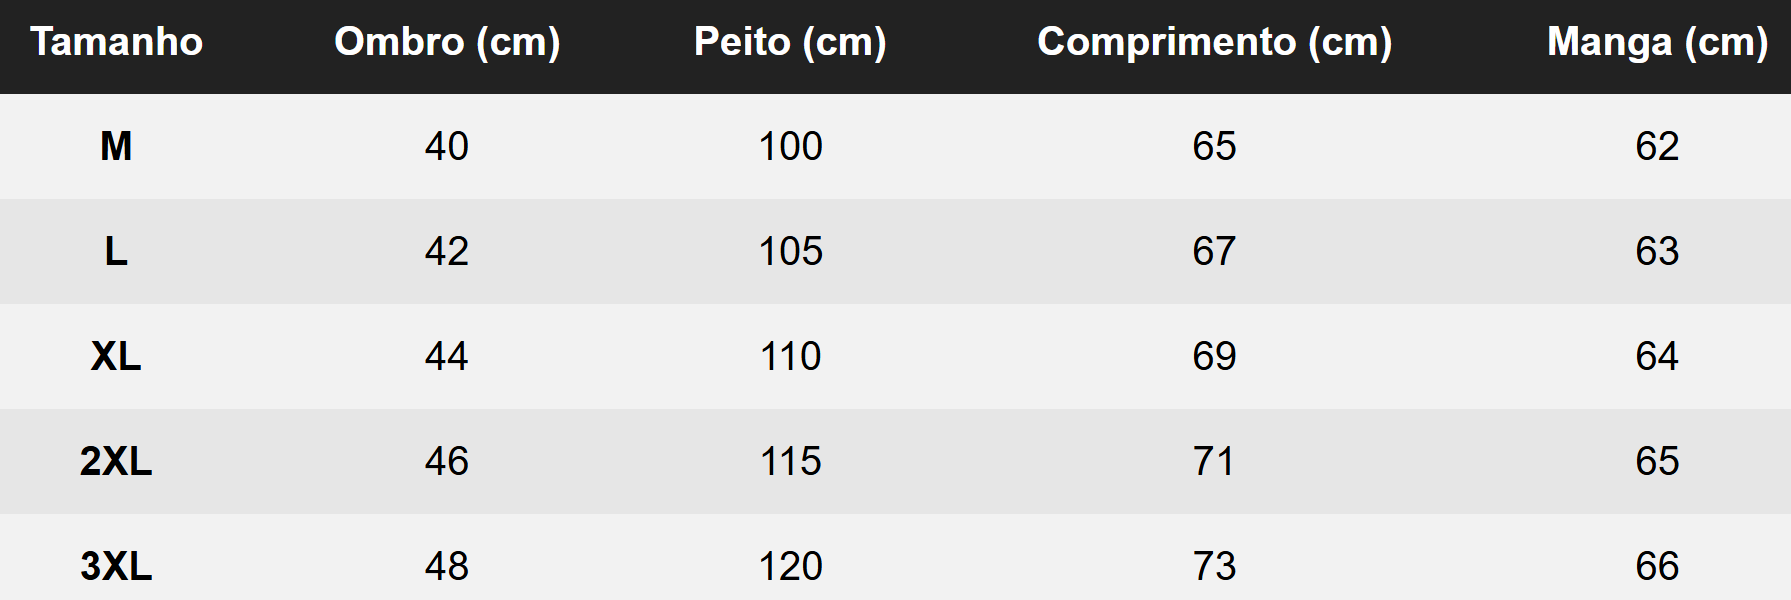Select the XL size row label

(x=116, y=357)
